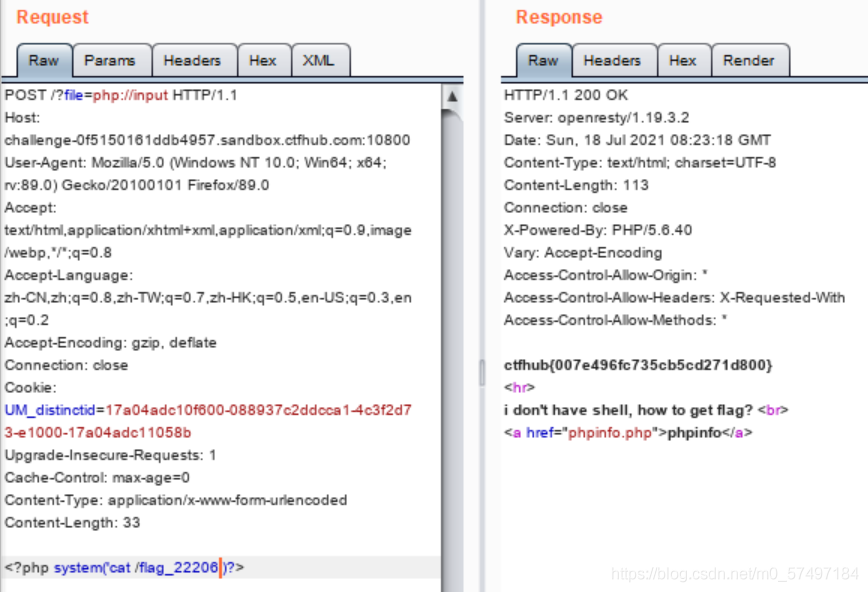868x592 pixels.
Task: Click the X-Powered-By: PHP/5.6.40 line
Action: coord(598,230)
